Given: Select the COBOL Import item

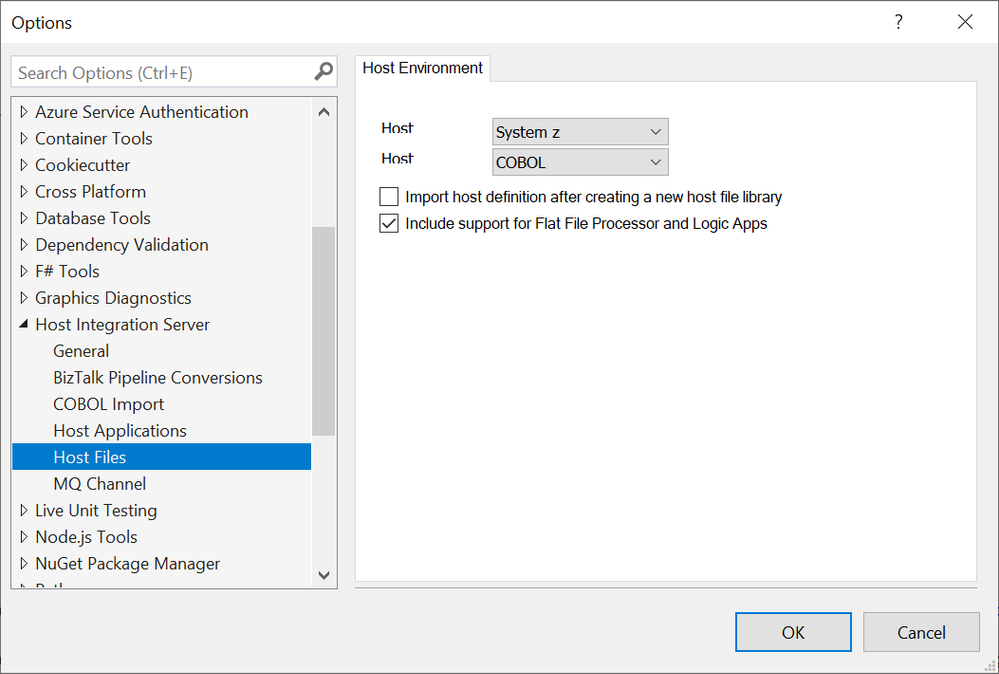Looking at the screenshot, I should point(108,405).
